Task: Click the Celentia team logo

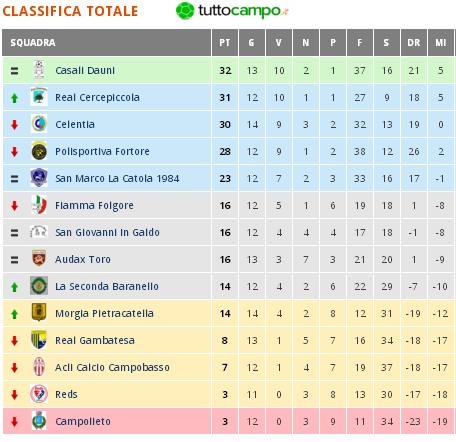Action: click(x=39, y=124)
